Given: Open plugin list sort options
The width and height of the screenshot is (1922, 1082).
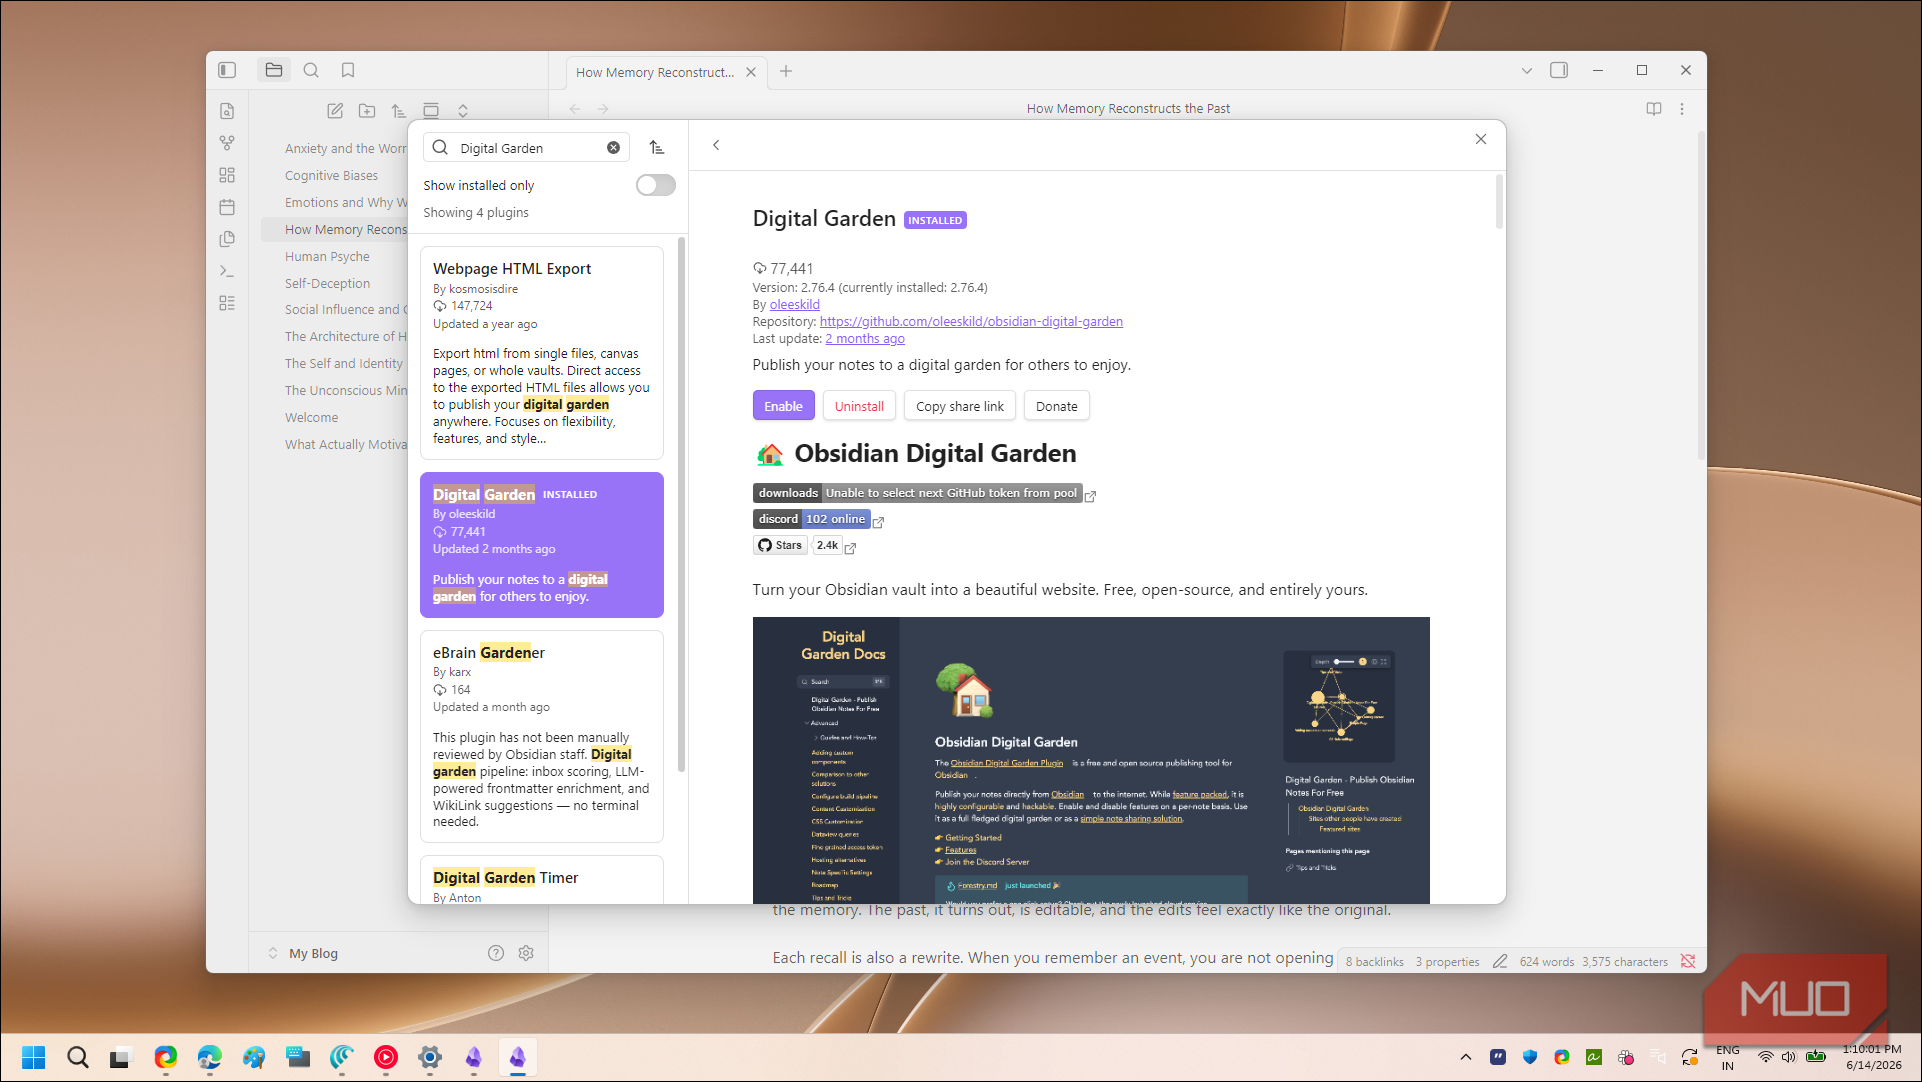Looking at the screenshot, I should coord(657,148).
